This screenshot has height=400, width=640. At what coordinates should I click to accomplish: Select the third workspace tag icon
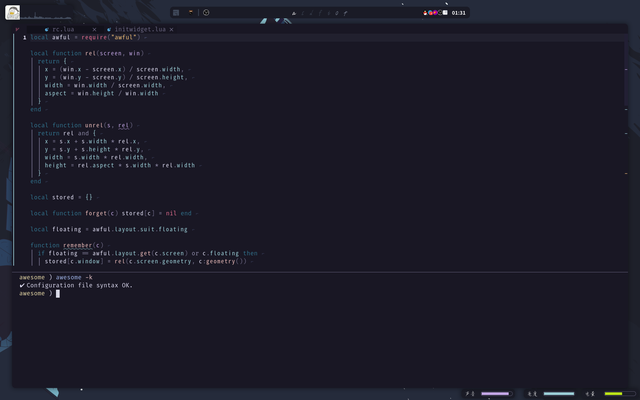311,13
